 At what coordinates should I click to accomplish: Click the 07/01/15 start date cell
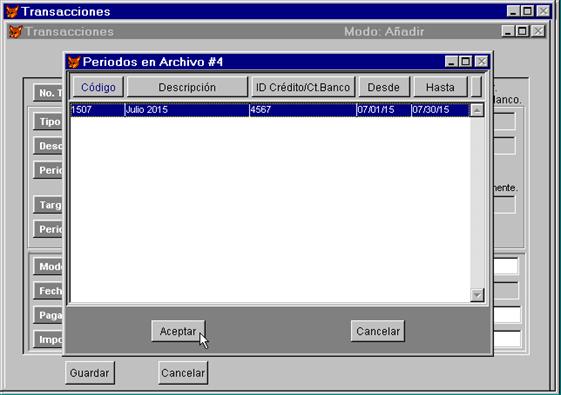pyautogui.click(x=384, y=109)
